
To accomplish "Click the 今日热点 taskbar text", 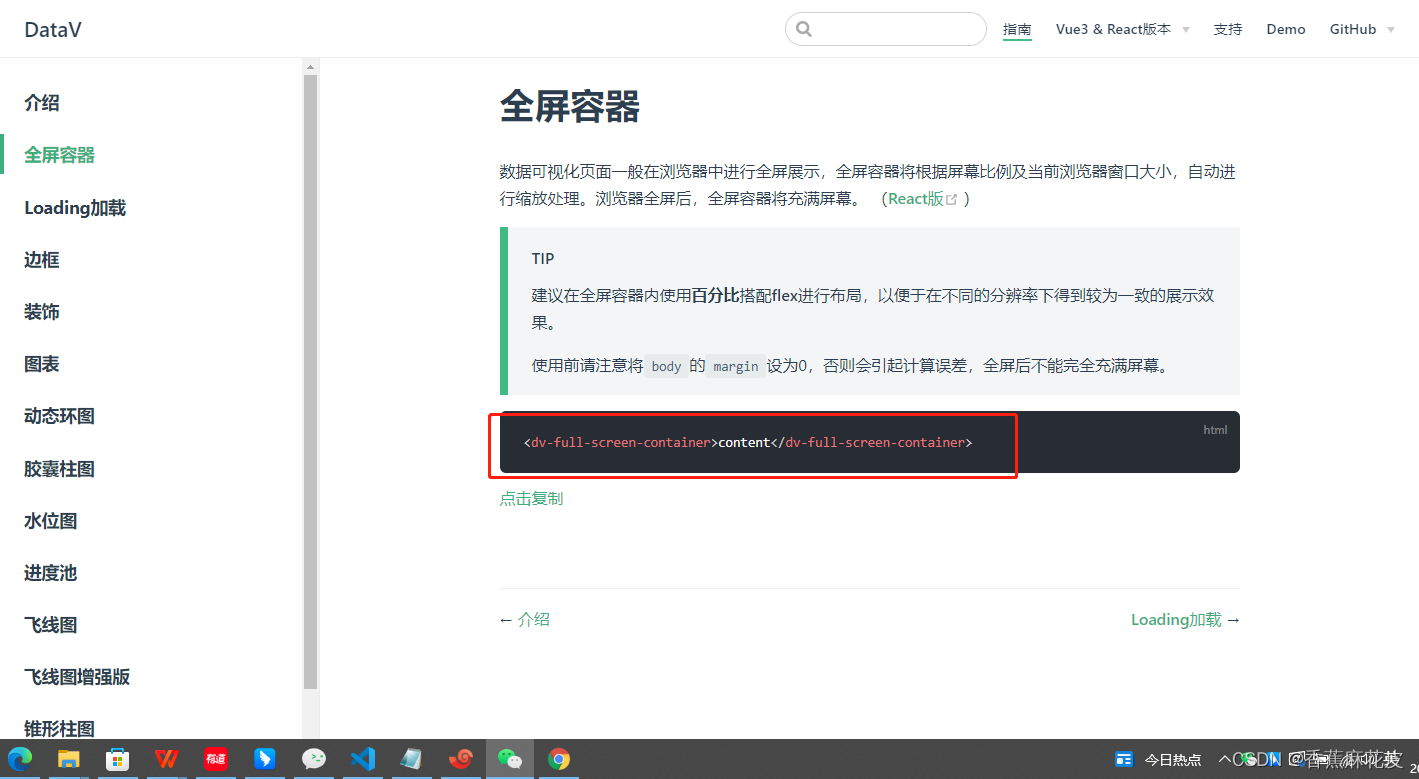I will click(1173, 759).
